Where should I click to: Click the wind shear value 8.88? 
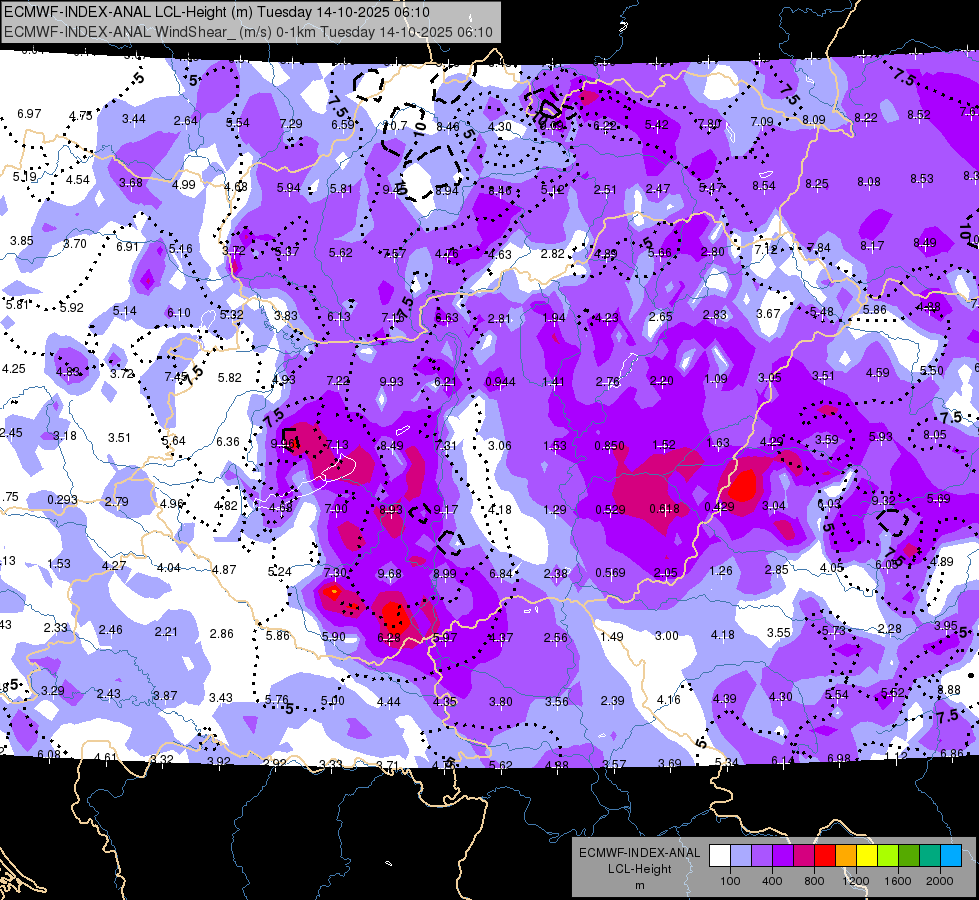pyautogui.click(x=949, y=690)
